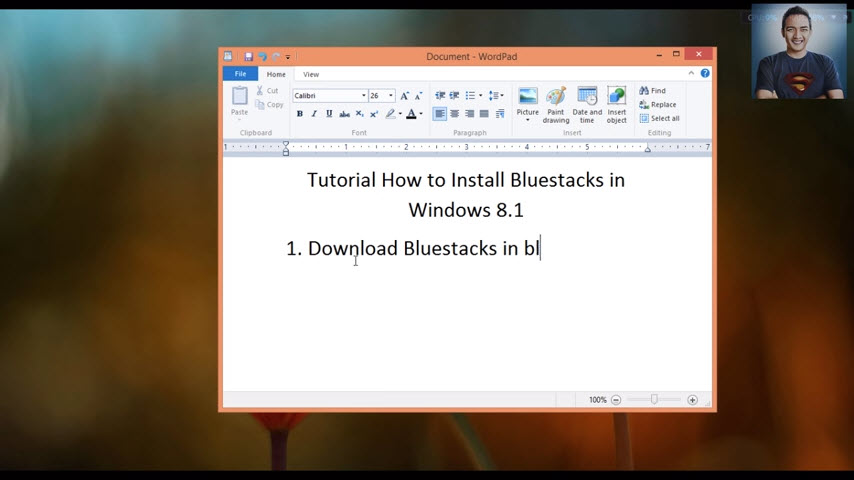The width and height of the screenshot is (854, 480).
Task: Click the zoom slider handle
Action: tap(654, 400)
